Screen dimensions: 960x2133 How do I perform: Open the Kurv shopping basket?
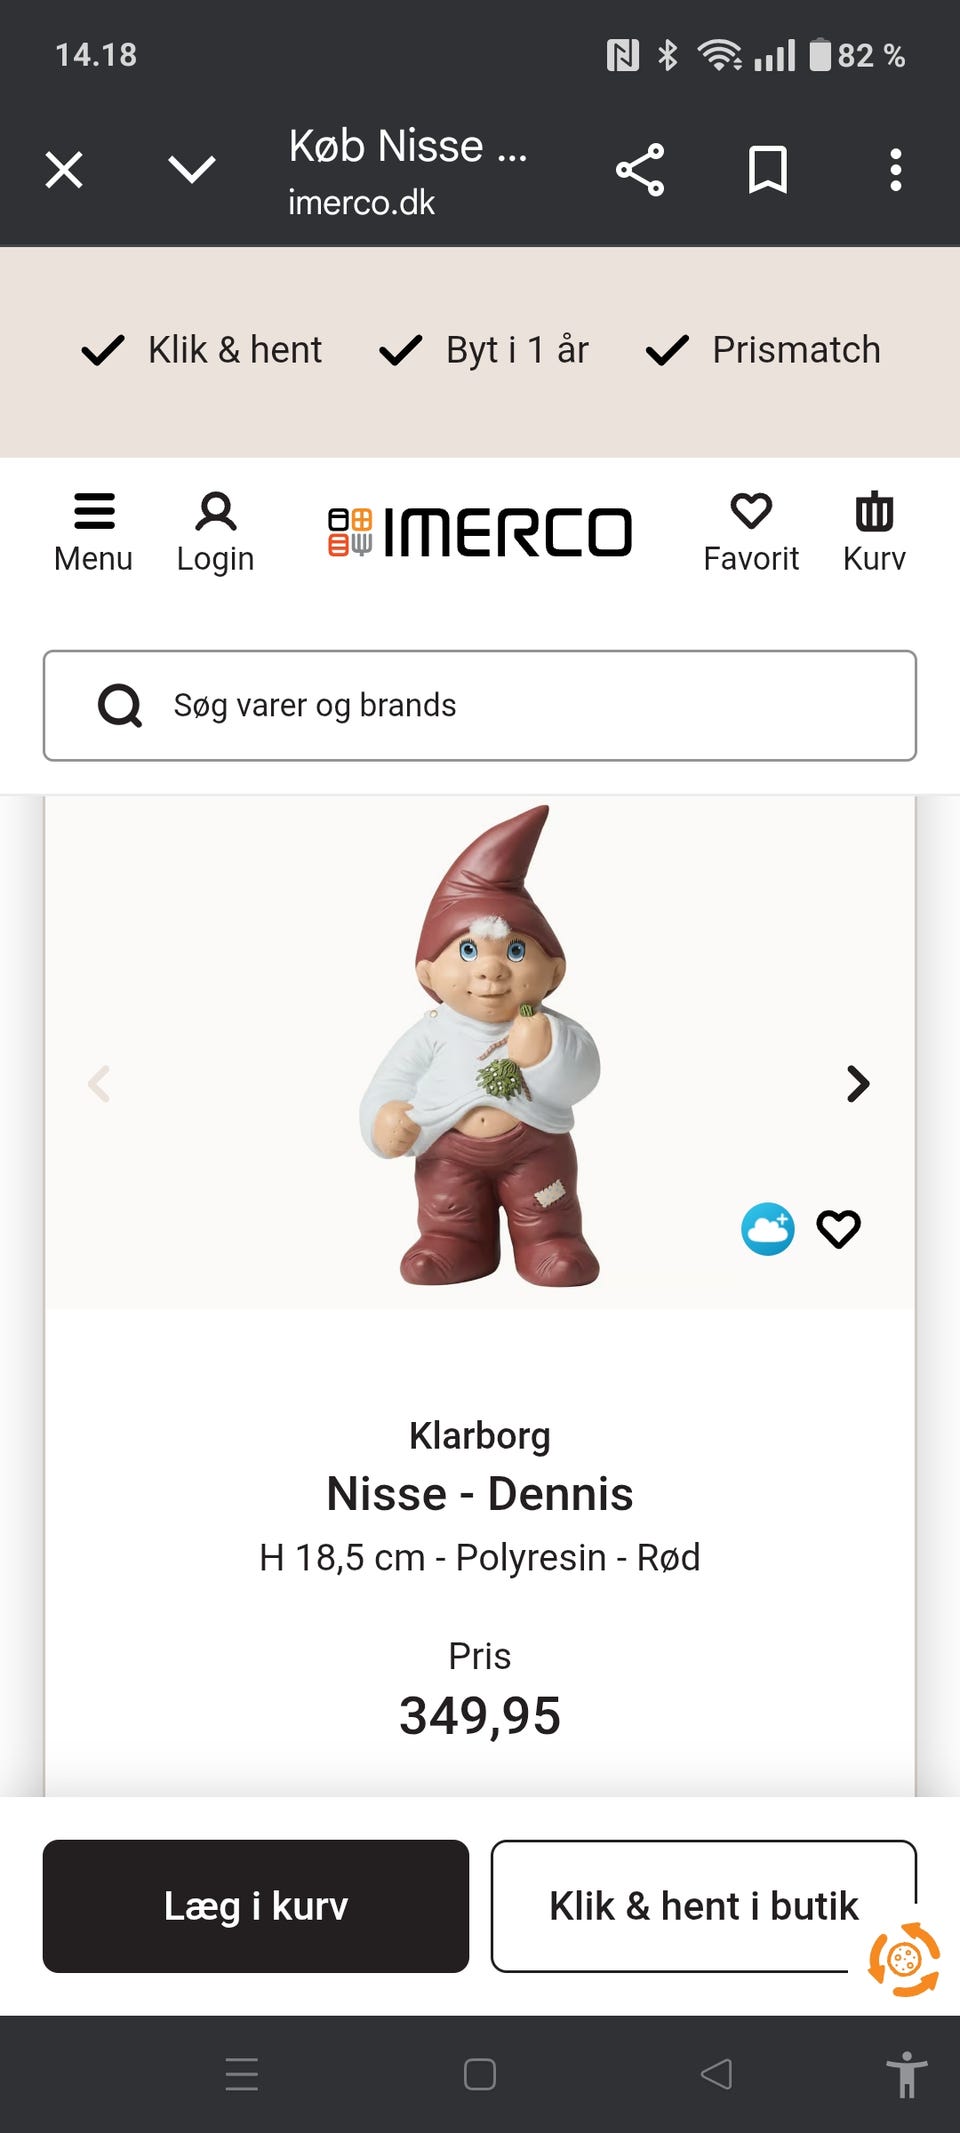874,531
